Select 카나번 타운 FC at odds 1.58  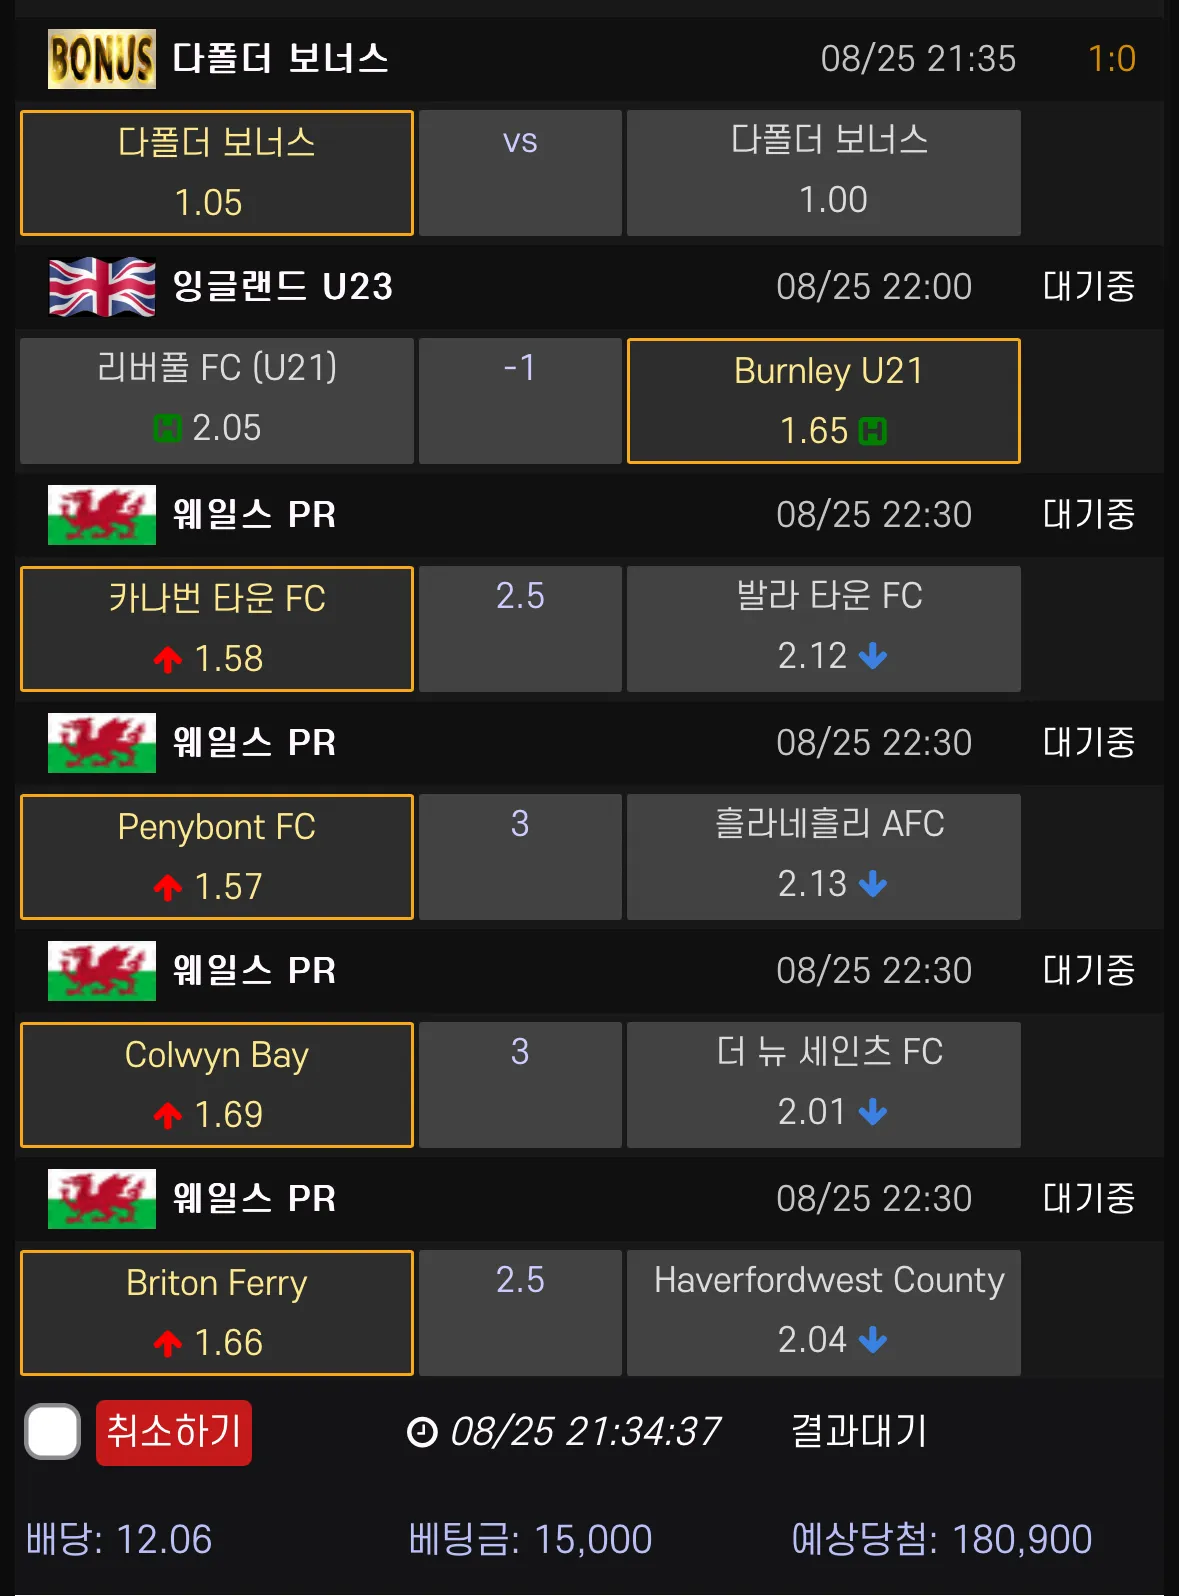(216, 629)
